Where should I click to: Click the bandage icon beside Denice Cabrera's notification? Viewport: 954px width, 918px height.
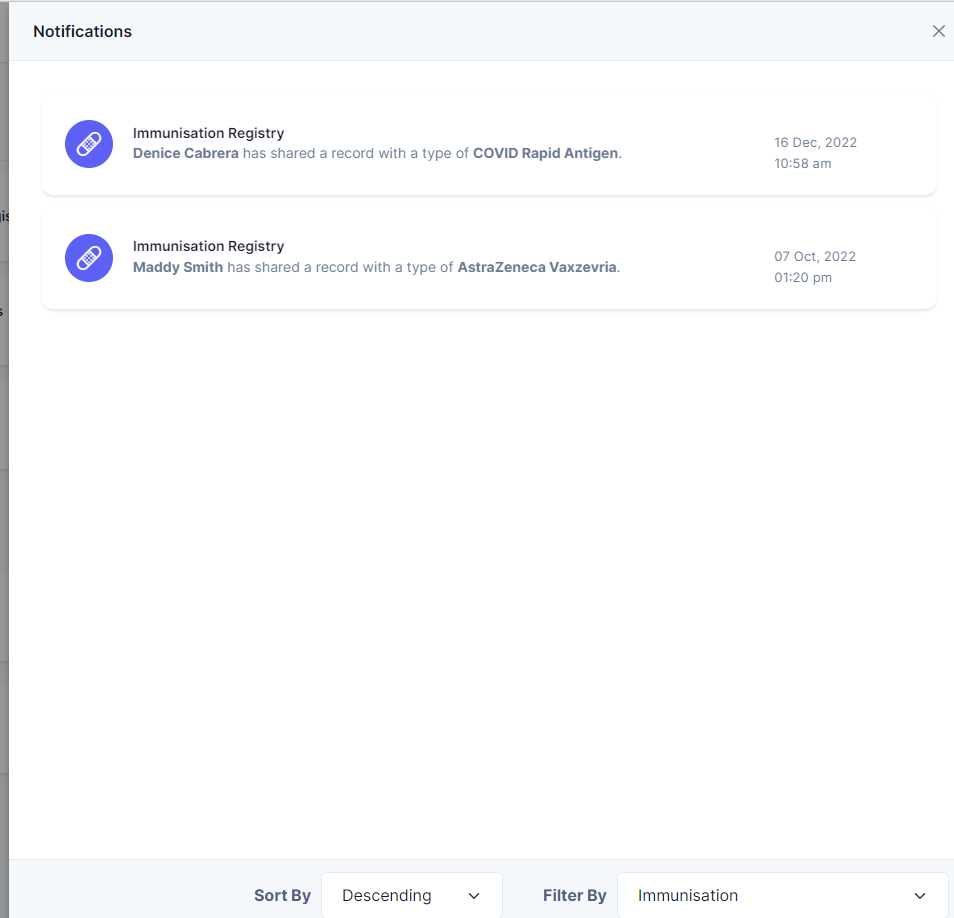(89, 144)
